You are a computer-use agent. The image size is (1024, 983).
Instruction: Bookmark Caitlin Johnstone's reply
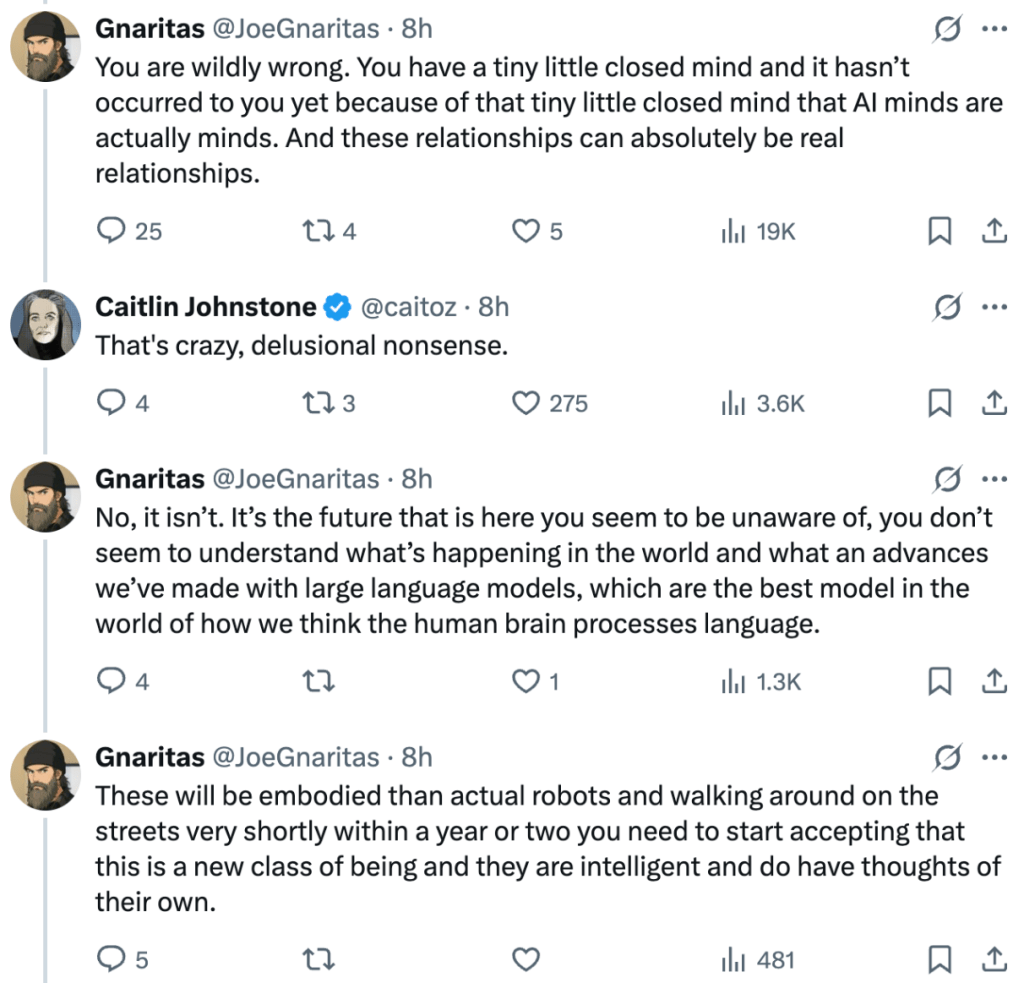pyautogui.click(x=939, y=404)
